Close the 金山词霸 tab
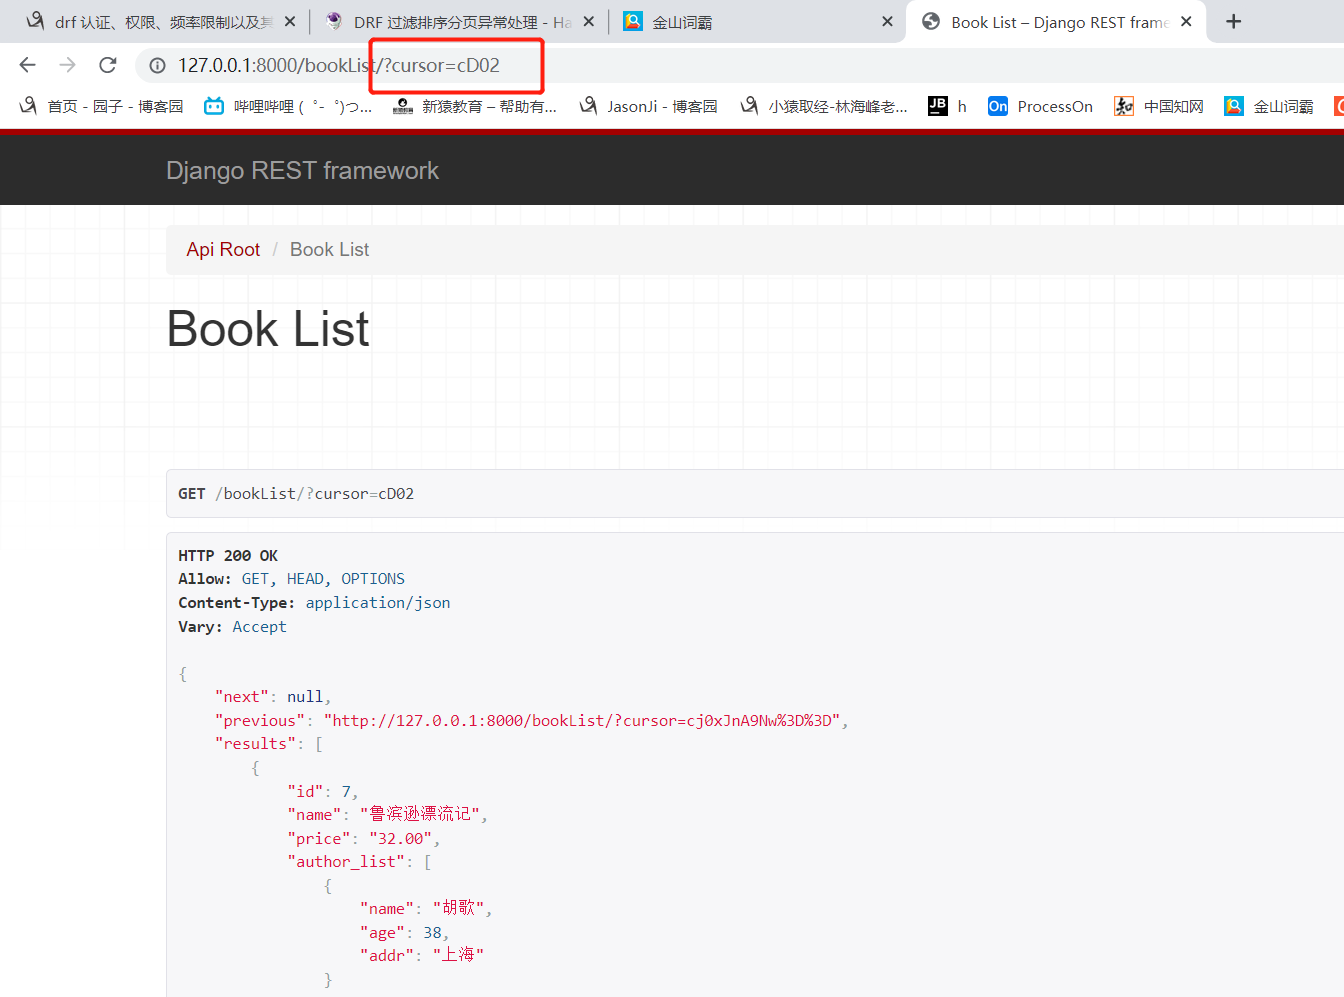Image resolution: width=1344 pixels, height=997 pixels. pos(887,22)
